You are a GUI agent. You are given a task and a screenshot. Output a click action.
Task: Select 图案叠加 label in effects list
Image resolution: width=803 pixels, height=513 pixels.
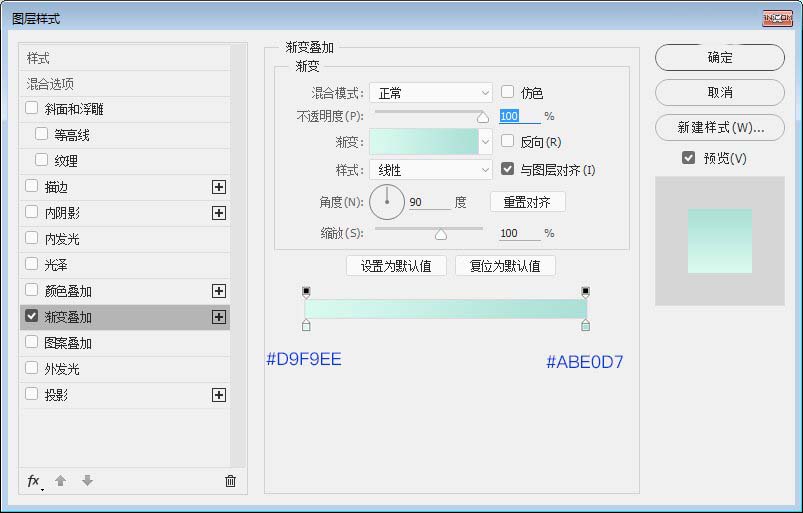point(68,343)
